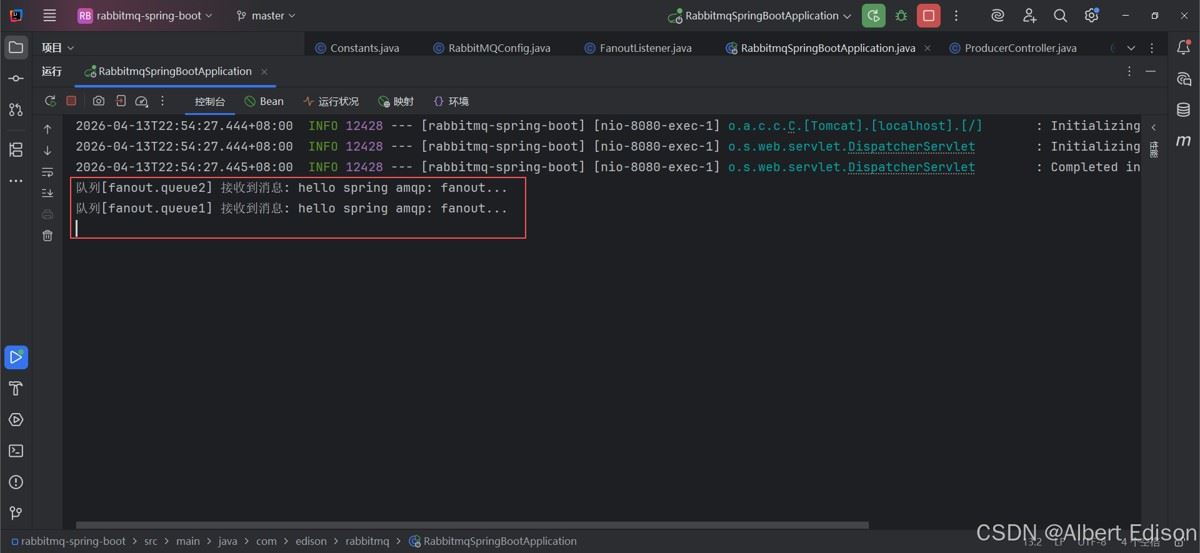1200x553 pixels.
Task: Click the console horizontal scrollbar
Action: click(x=472, y=525)
